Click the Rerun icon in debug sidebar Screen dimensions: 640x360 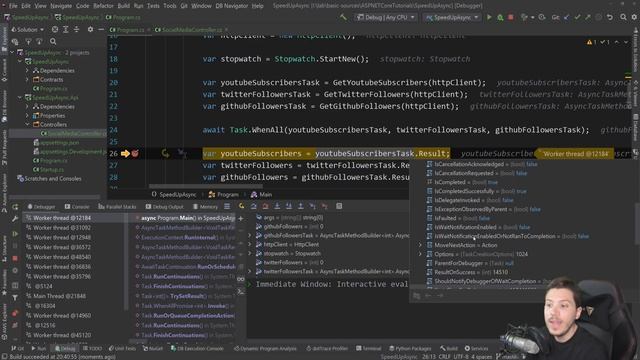click(x=15, y=207)
